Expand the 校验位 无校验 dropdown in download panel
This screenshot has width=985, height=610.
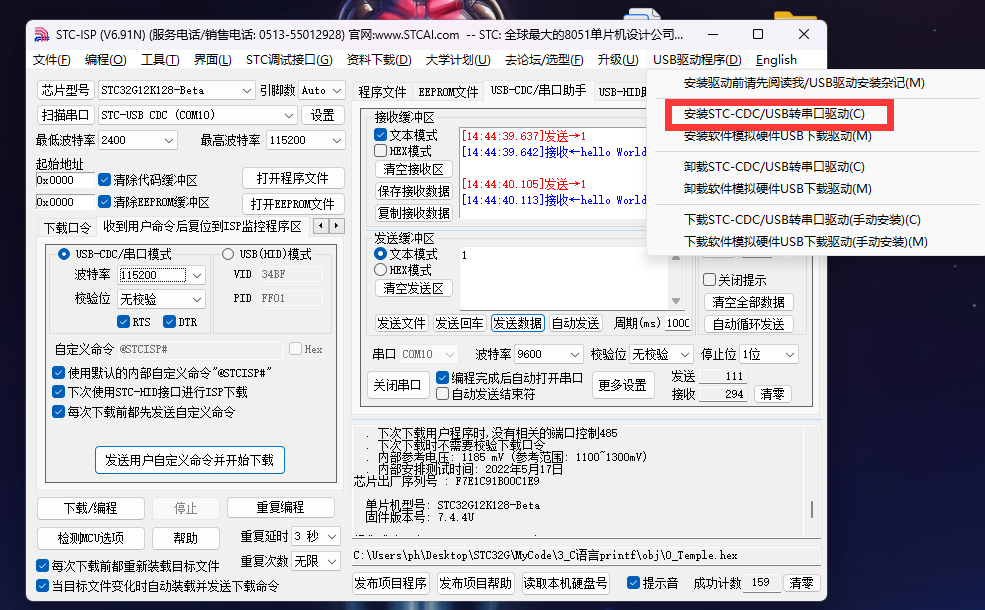click(x=197, y=300)
